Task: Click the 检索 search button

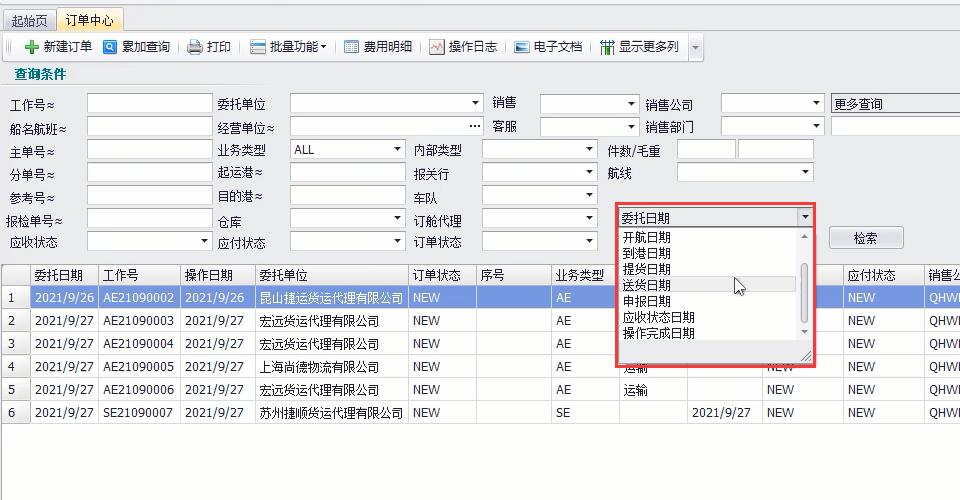Action: (x=865, y=238)
